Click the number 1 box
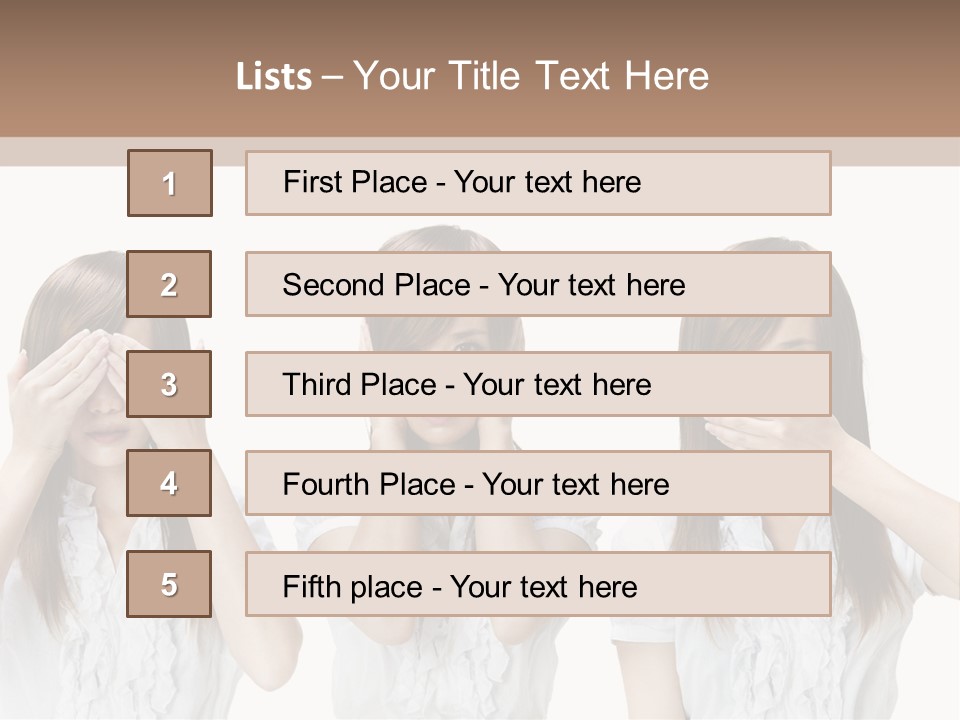960x720 pixels. (x=170, y=183)
